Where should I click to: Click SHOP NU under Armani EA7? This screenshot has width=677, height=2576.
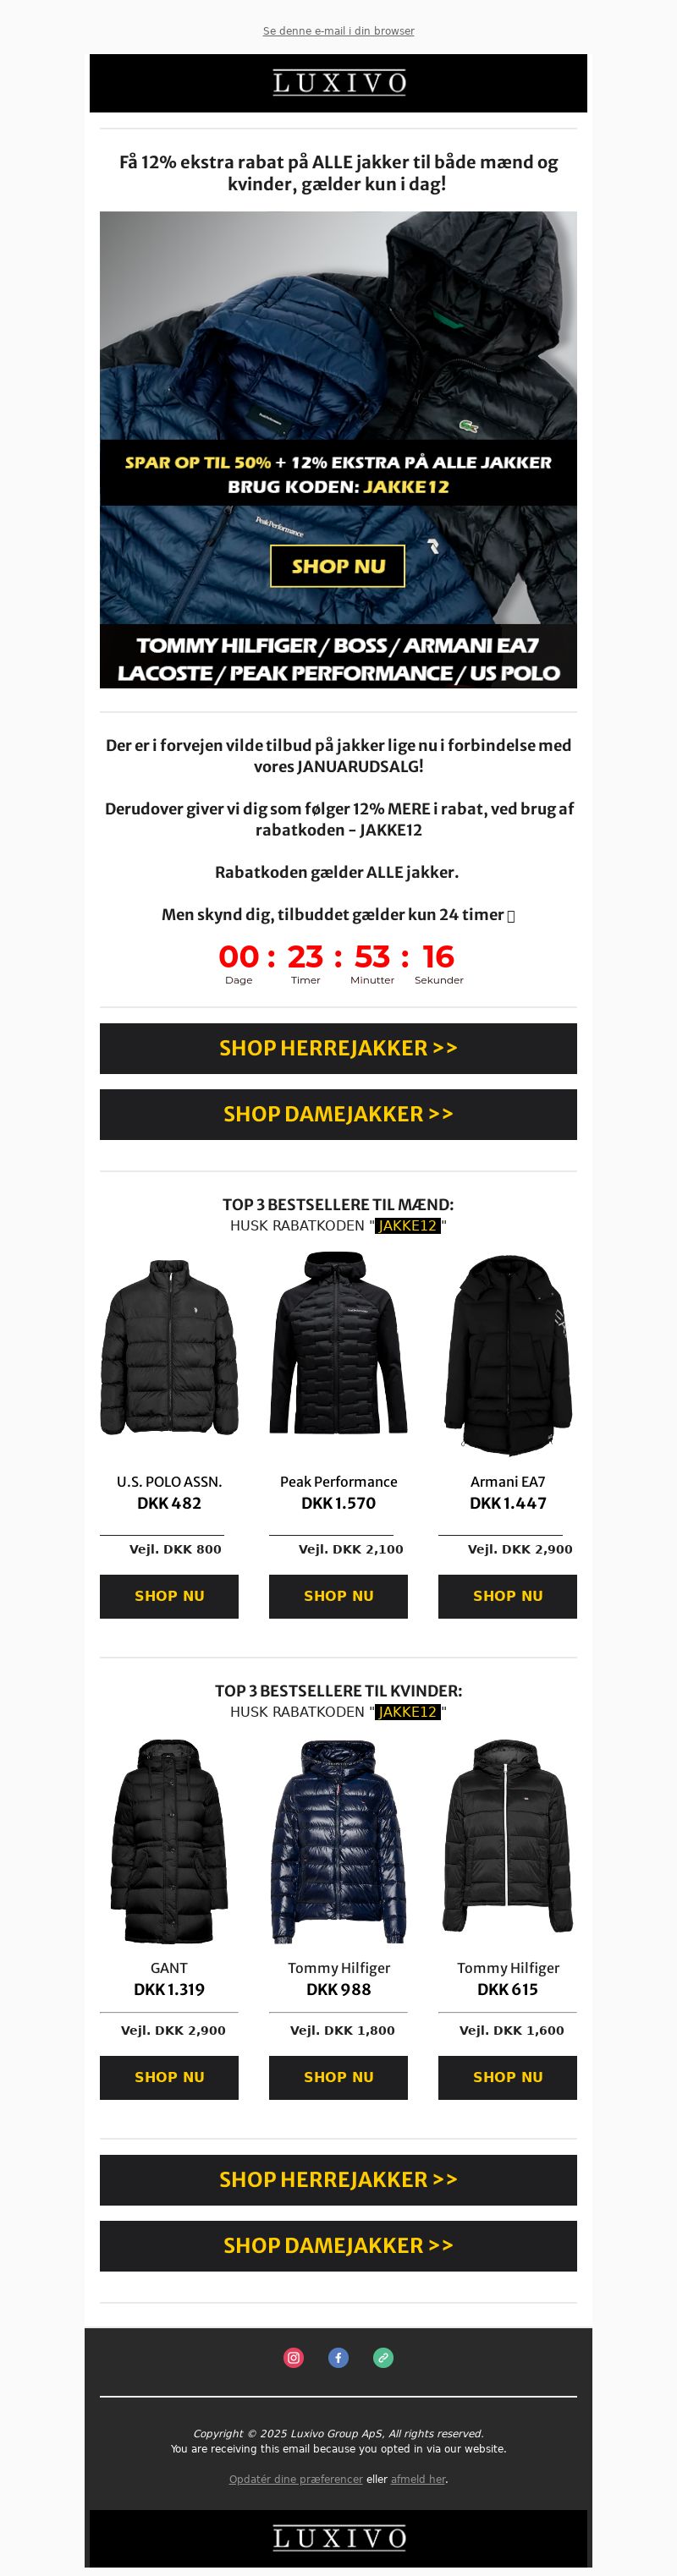pos(508,1596)
